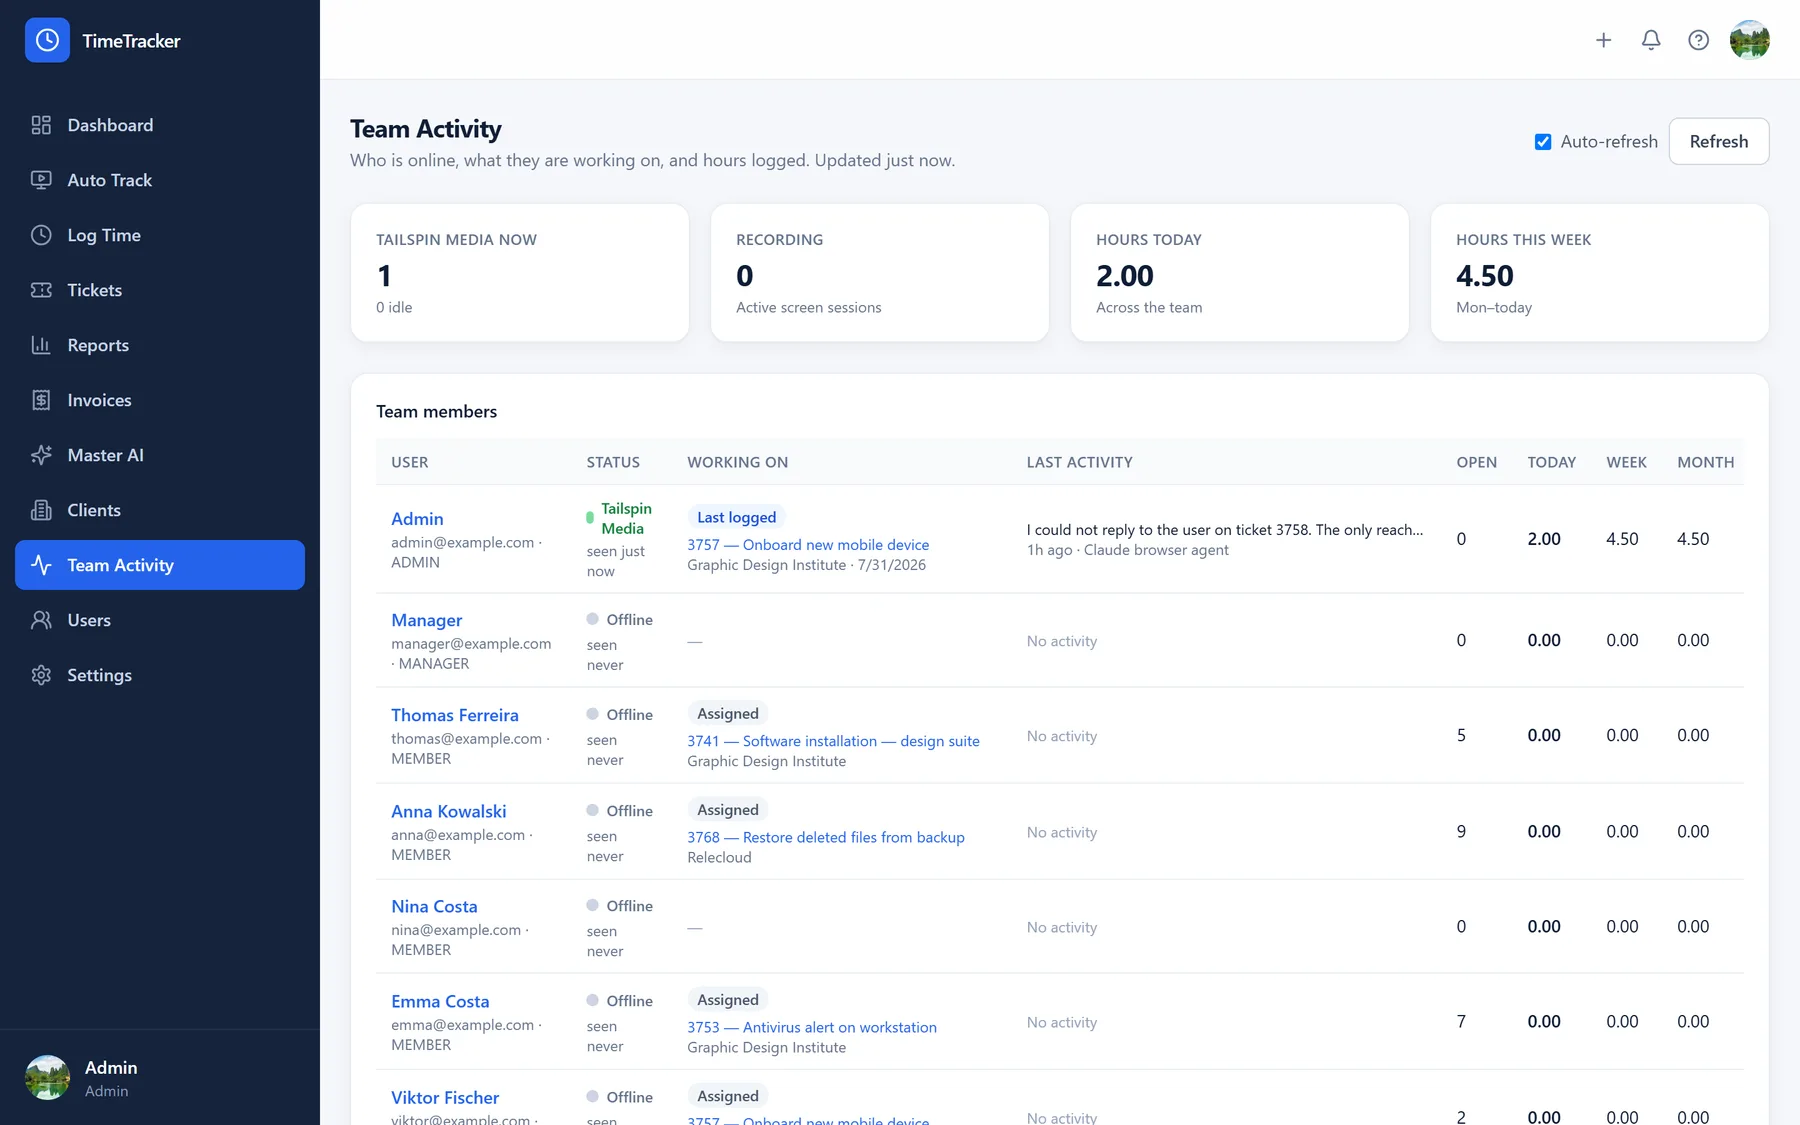Open the profile avatar in top bar
This screenshot has height=1125, width=1800.
click(1750, 40)
